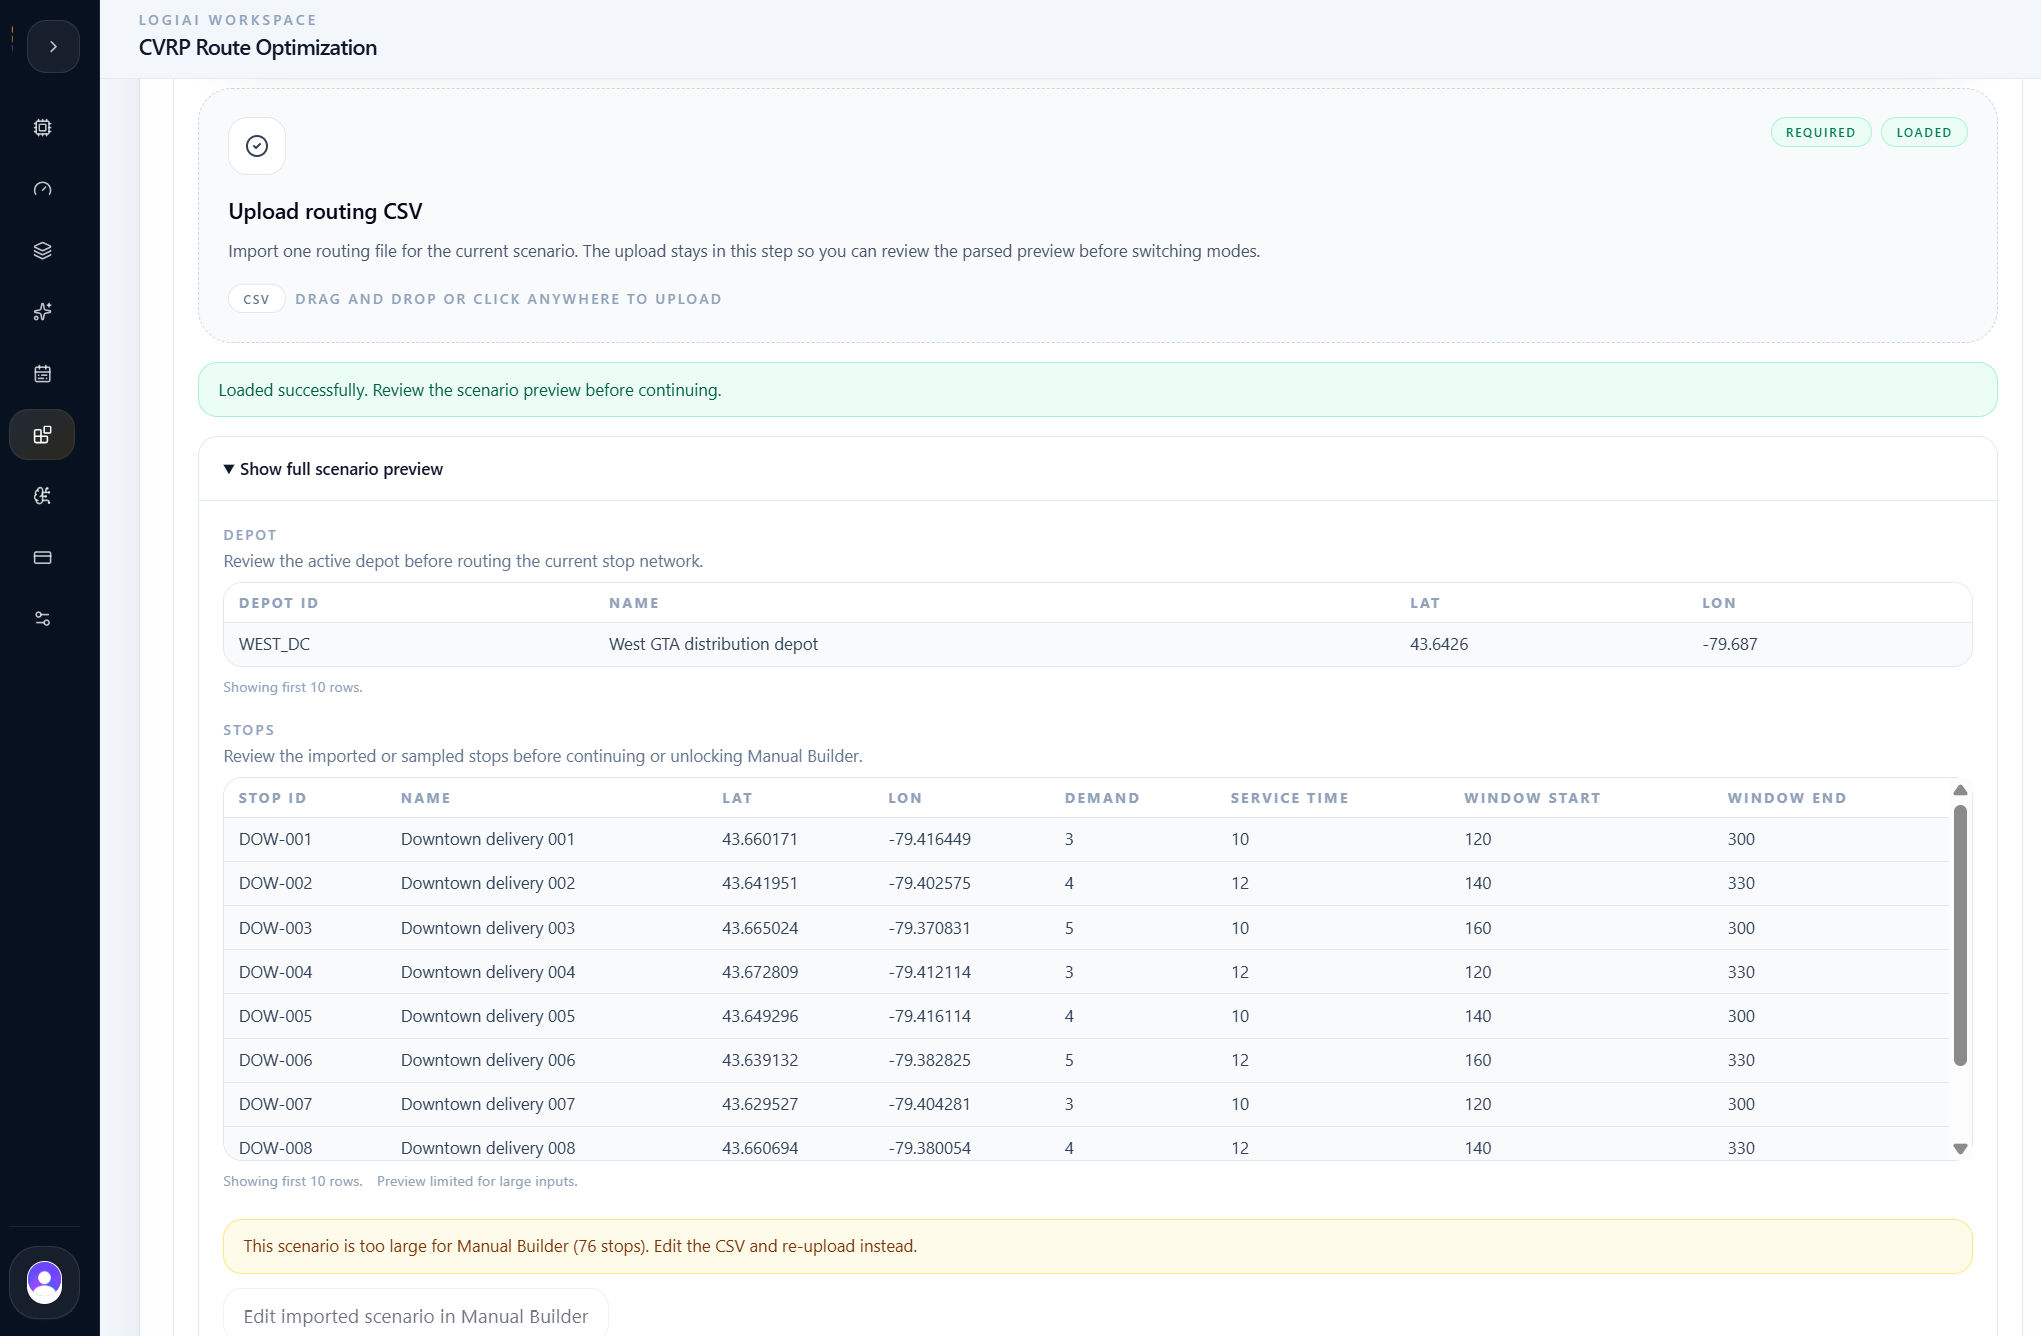Image resolution: width=2041 pixels, height=1336 pixels.
Task: Click the REQUIRED badge
Action: tap(1820, 132)
